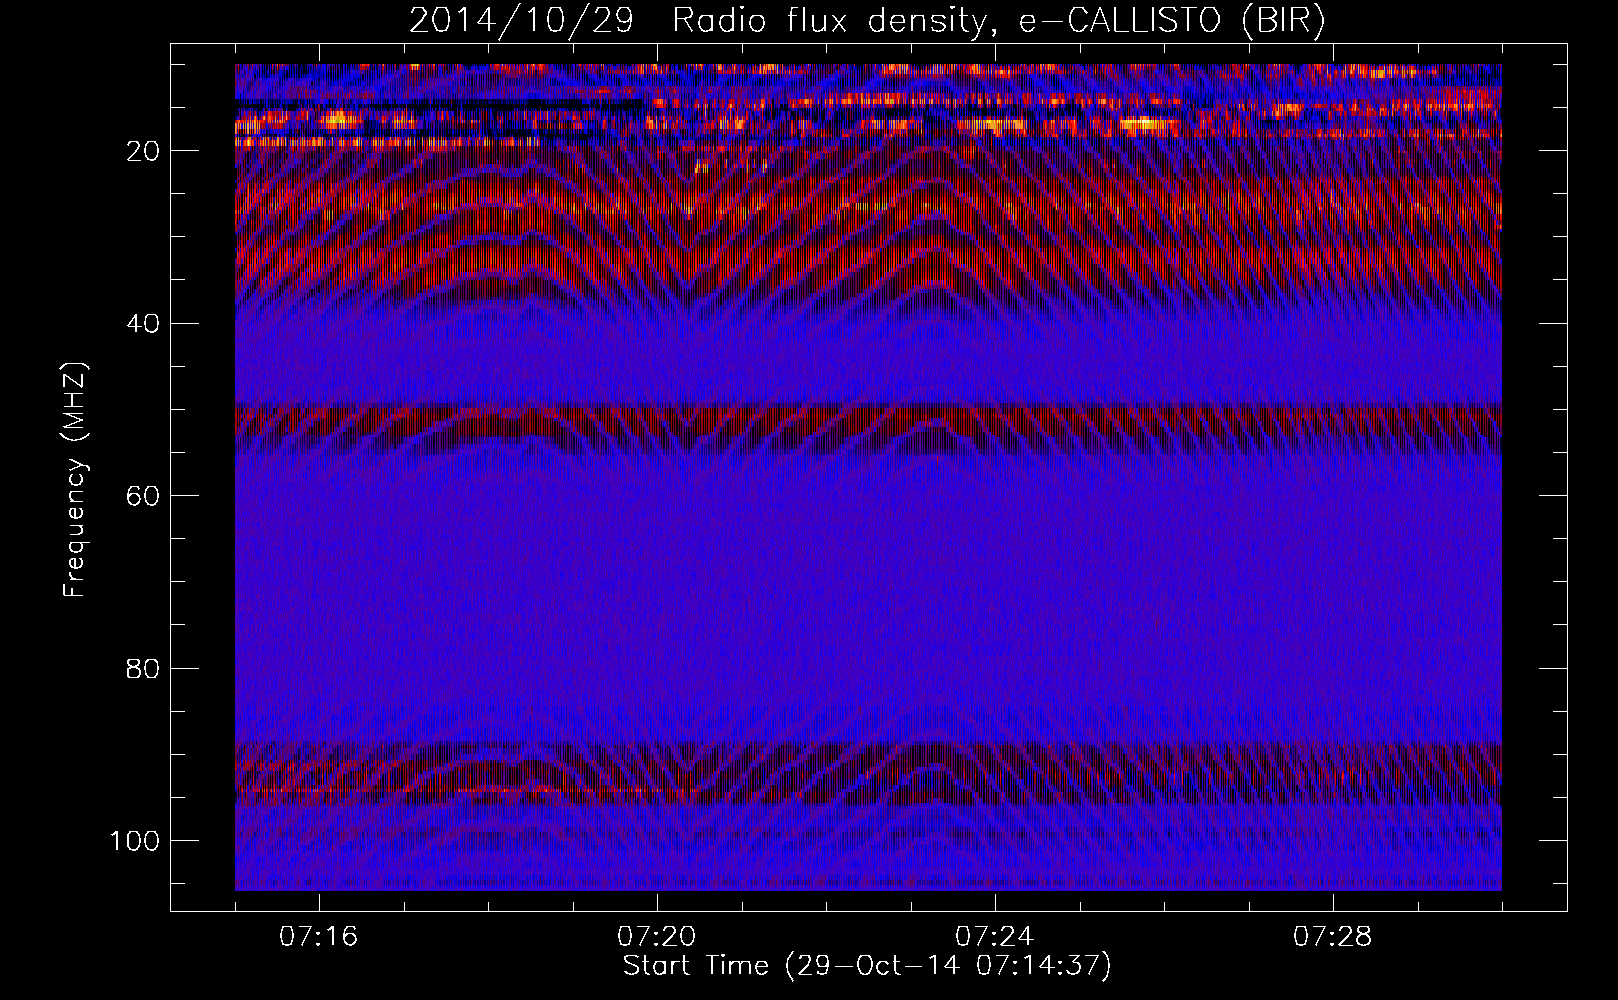
Task: Click the 'Start Time (29-Oct-14 07:14:37)' label
Action: 867,966
